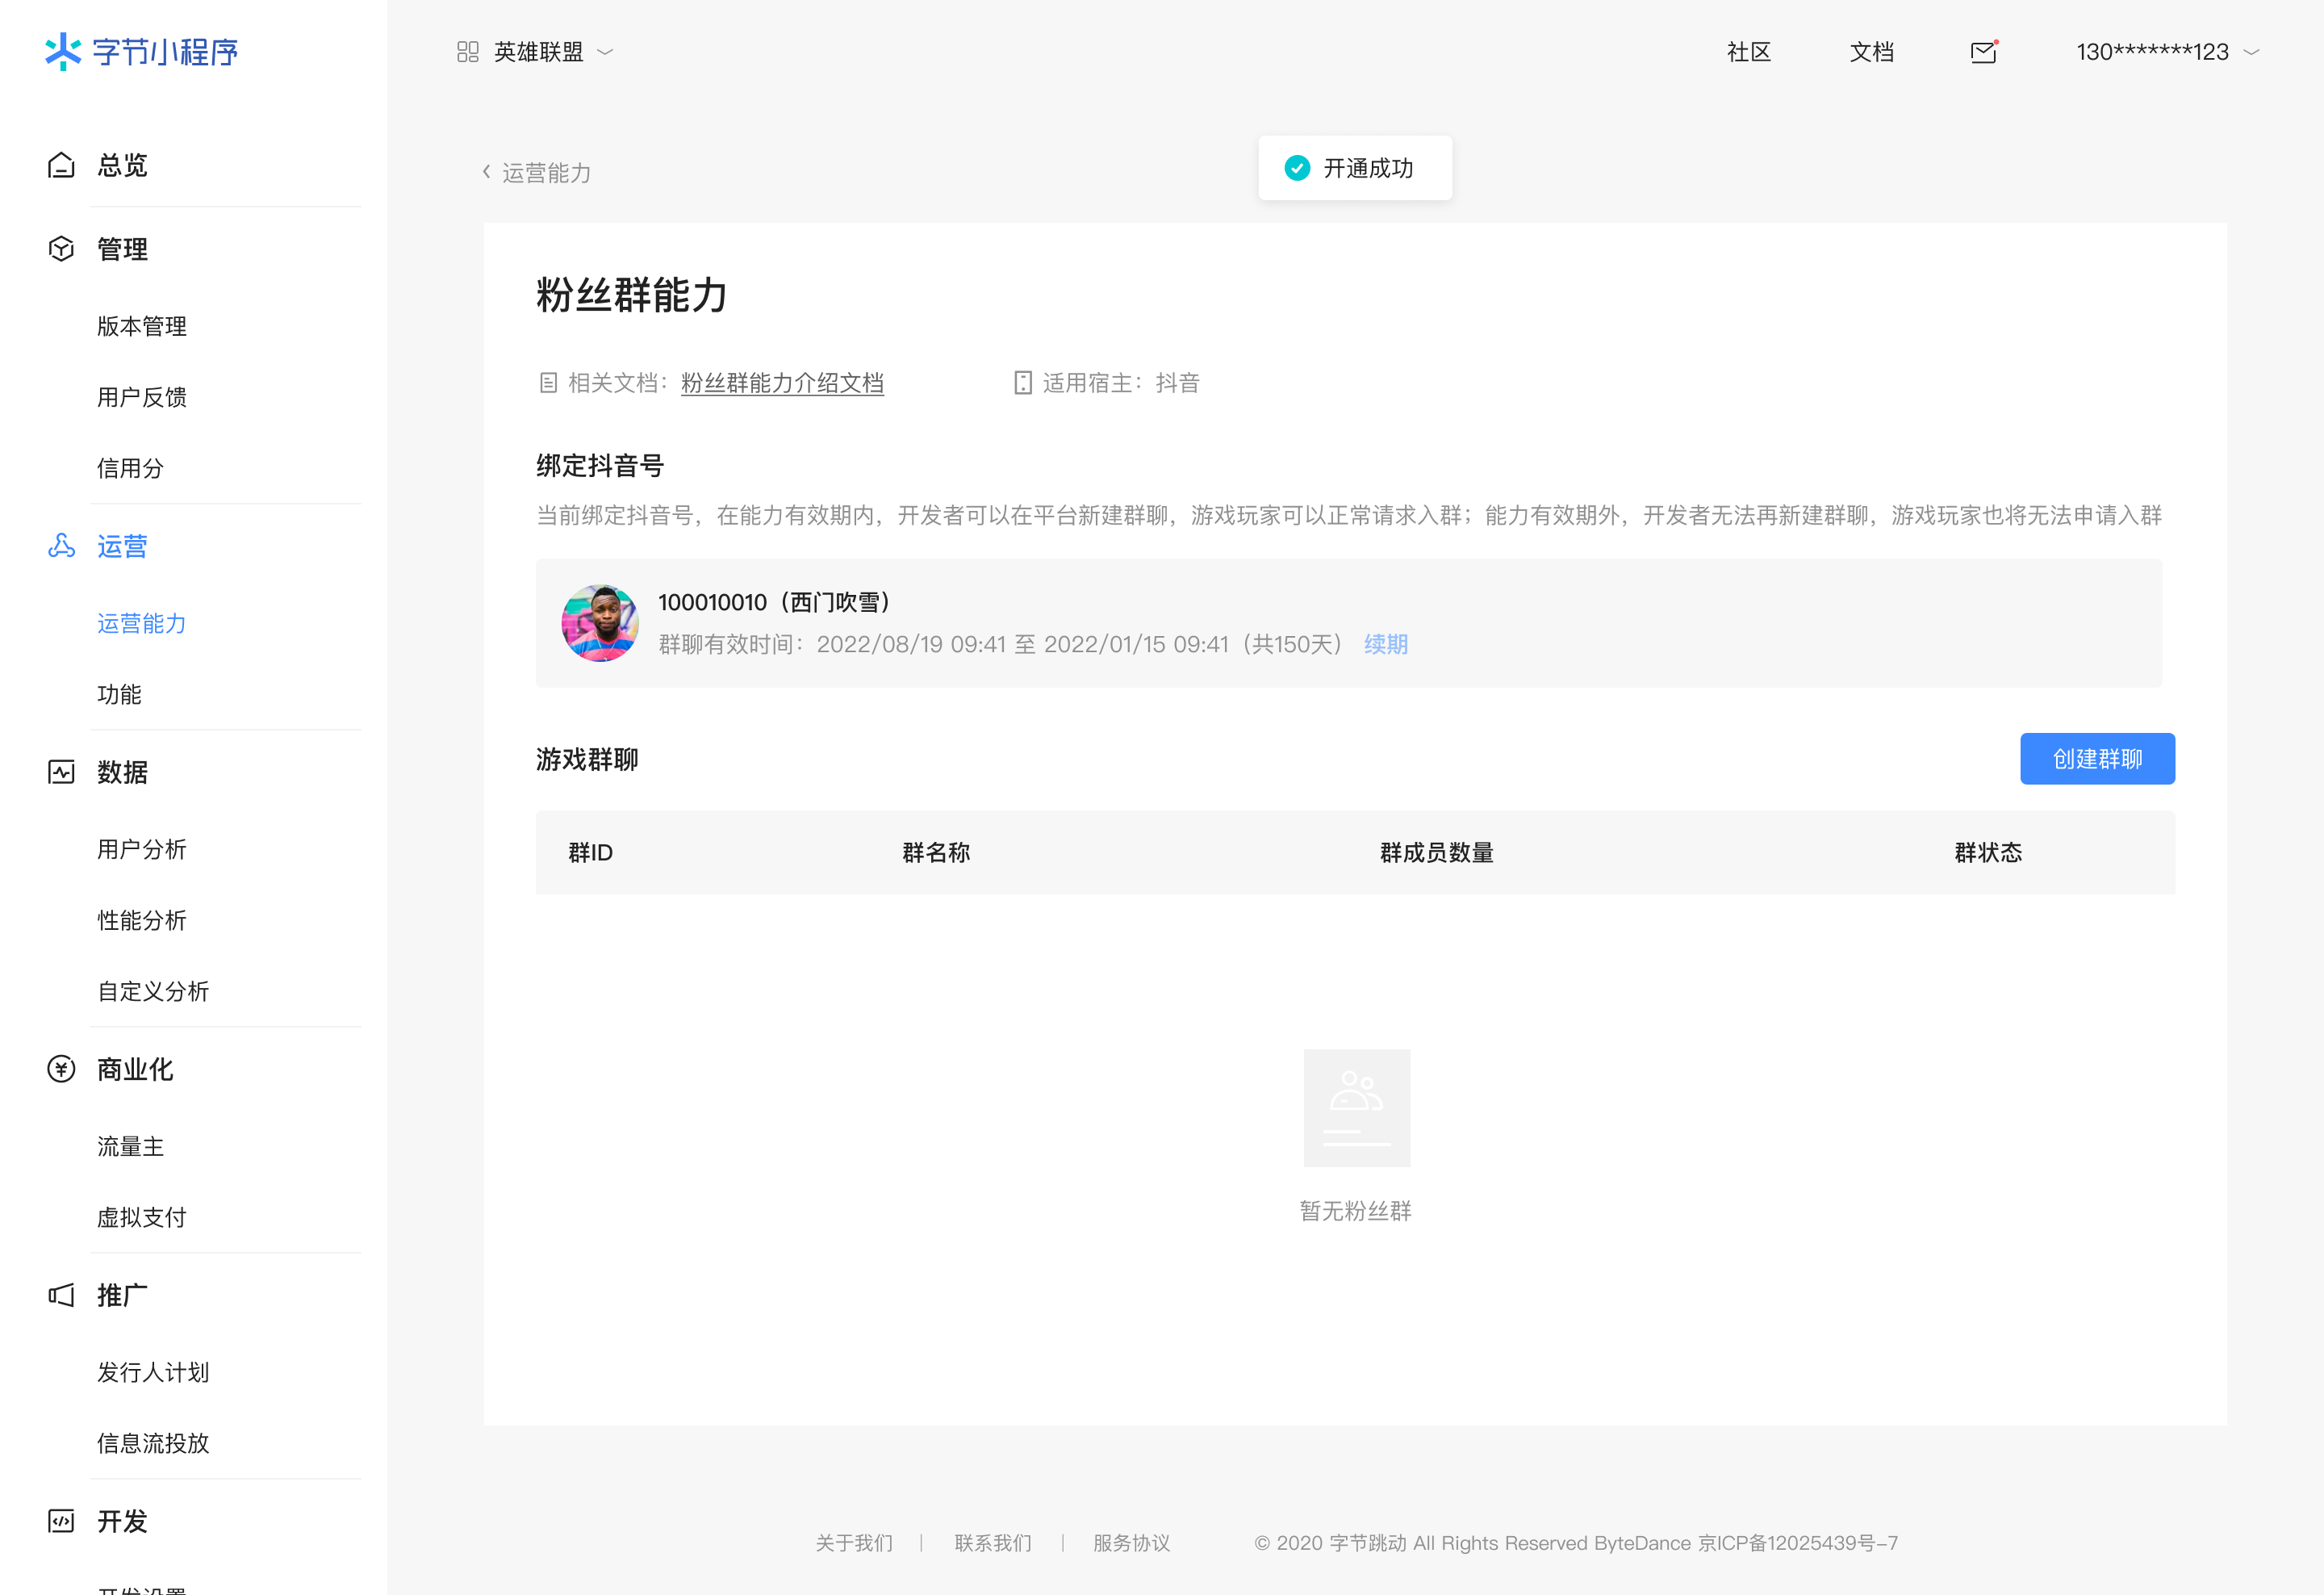
Task: Click the 商业化 yen coin icon
Action: click(61, 1069)
